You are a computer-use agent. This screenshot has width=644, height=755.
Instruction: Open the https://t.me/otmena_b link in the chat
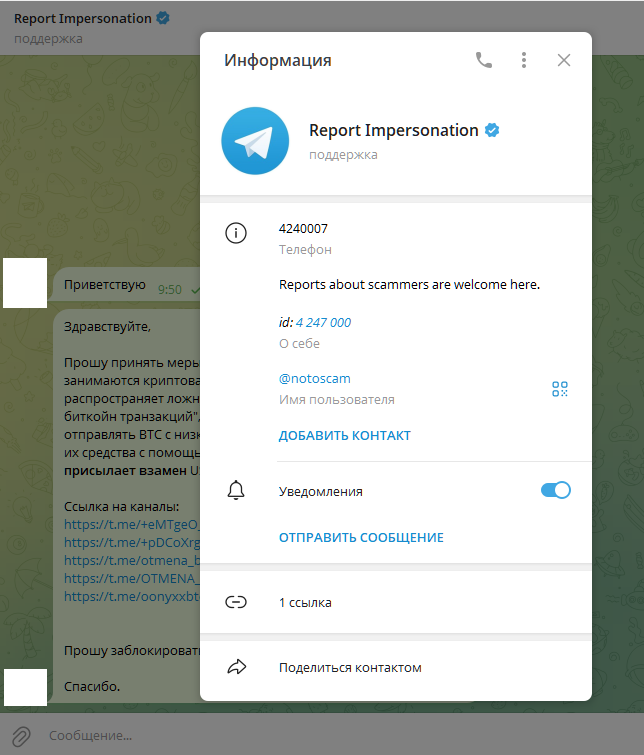(x=132, y=560)
